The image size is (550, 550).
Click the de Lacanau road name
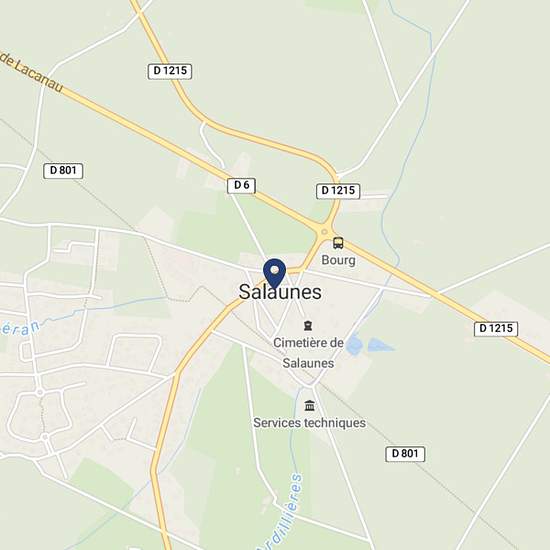point(32,72)
